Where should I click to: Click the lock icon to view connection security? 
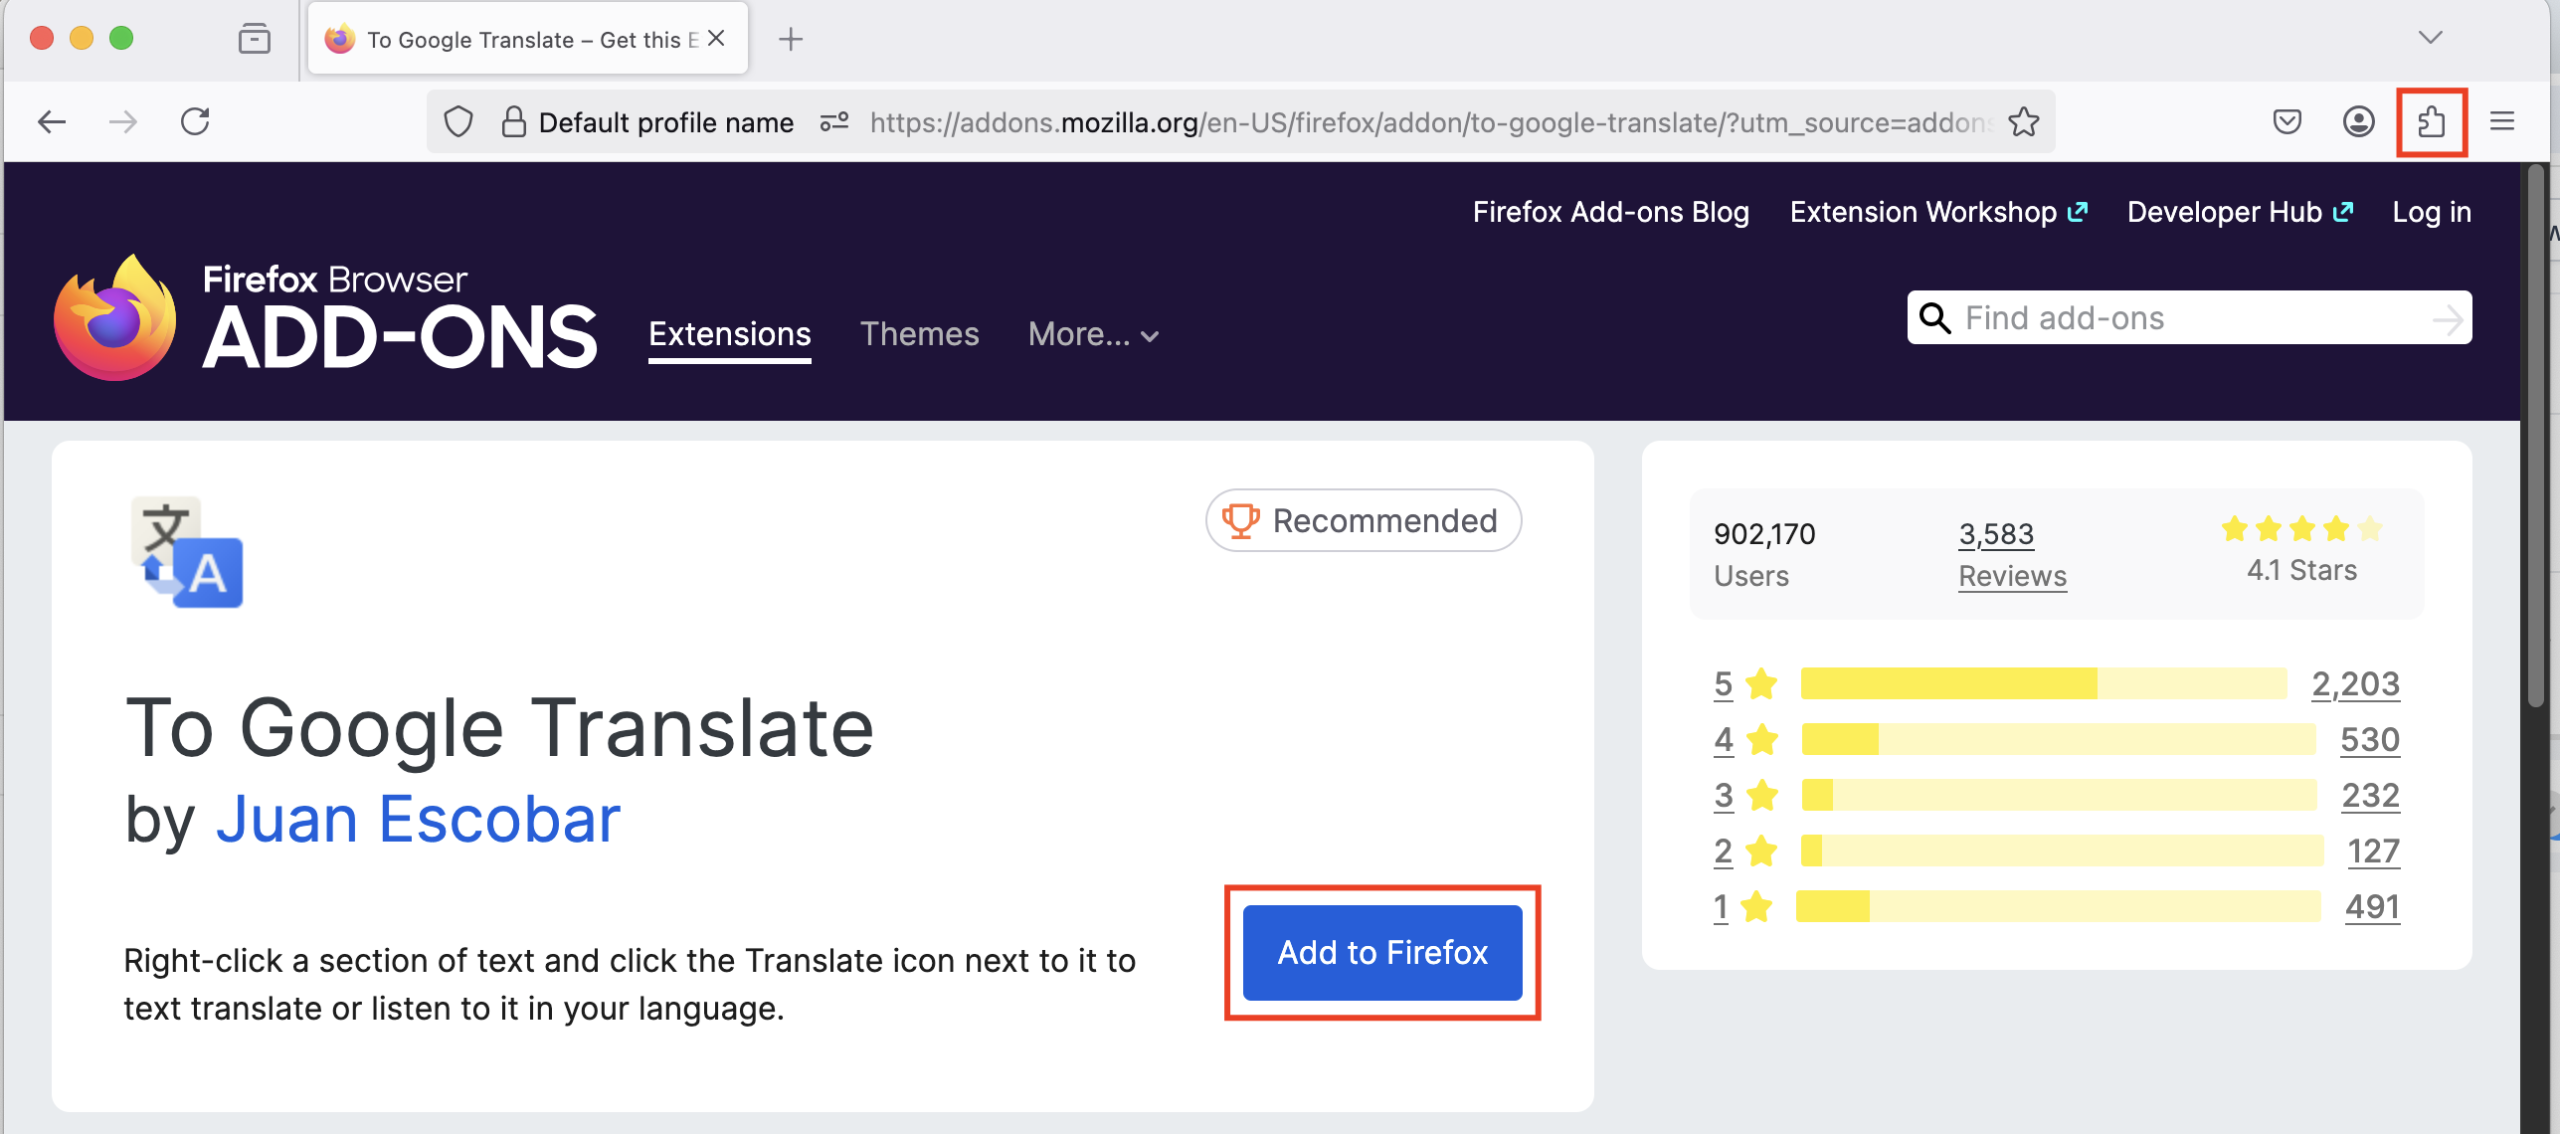tap(513, 121)
